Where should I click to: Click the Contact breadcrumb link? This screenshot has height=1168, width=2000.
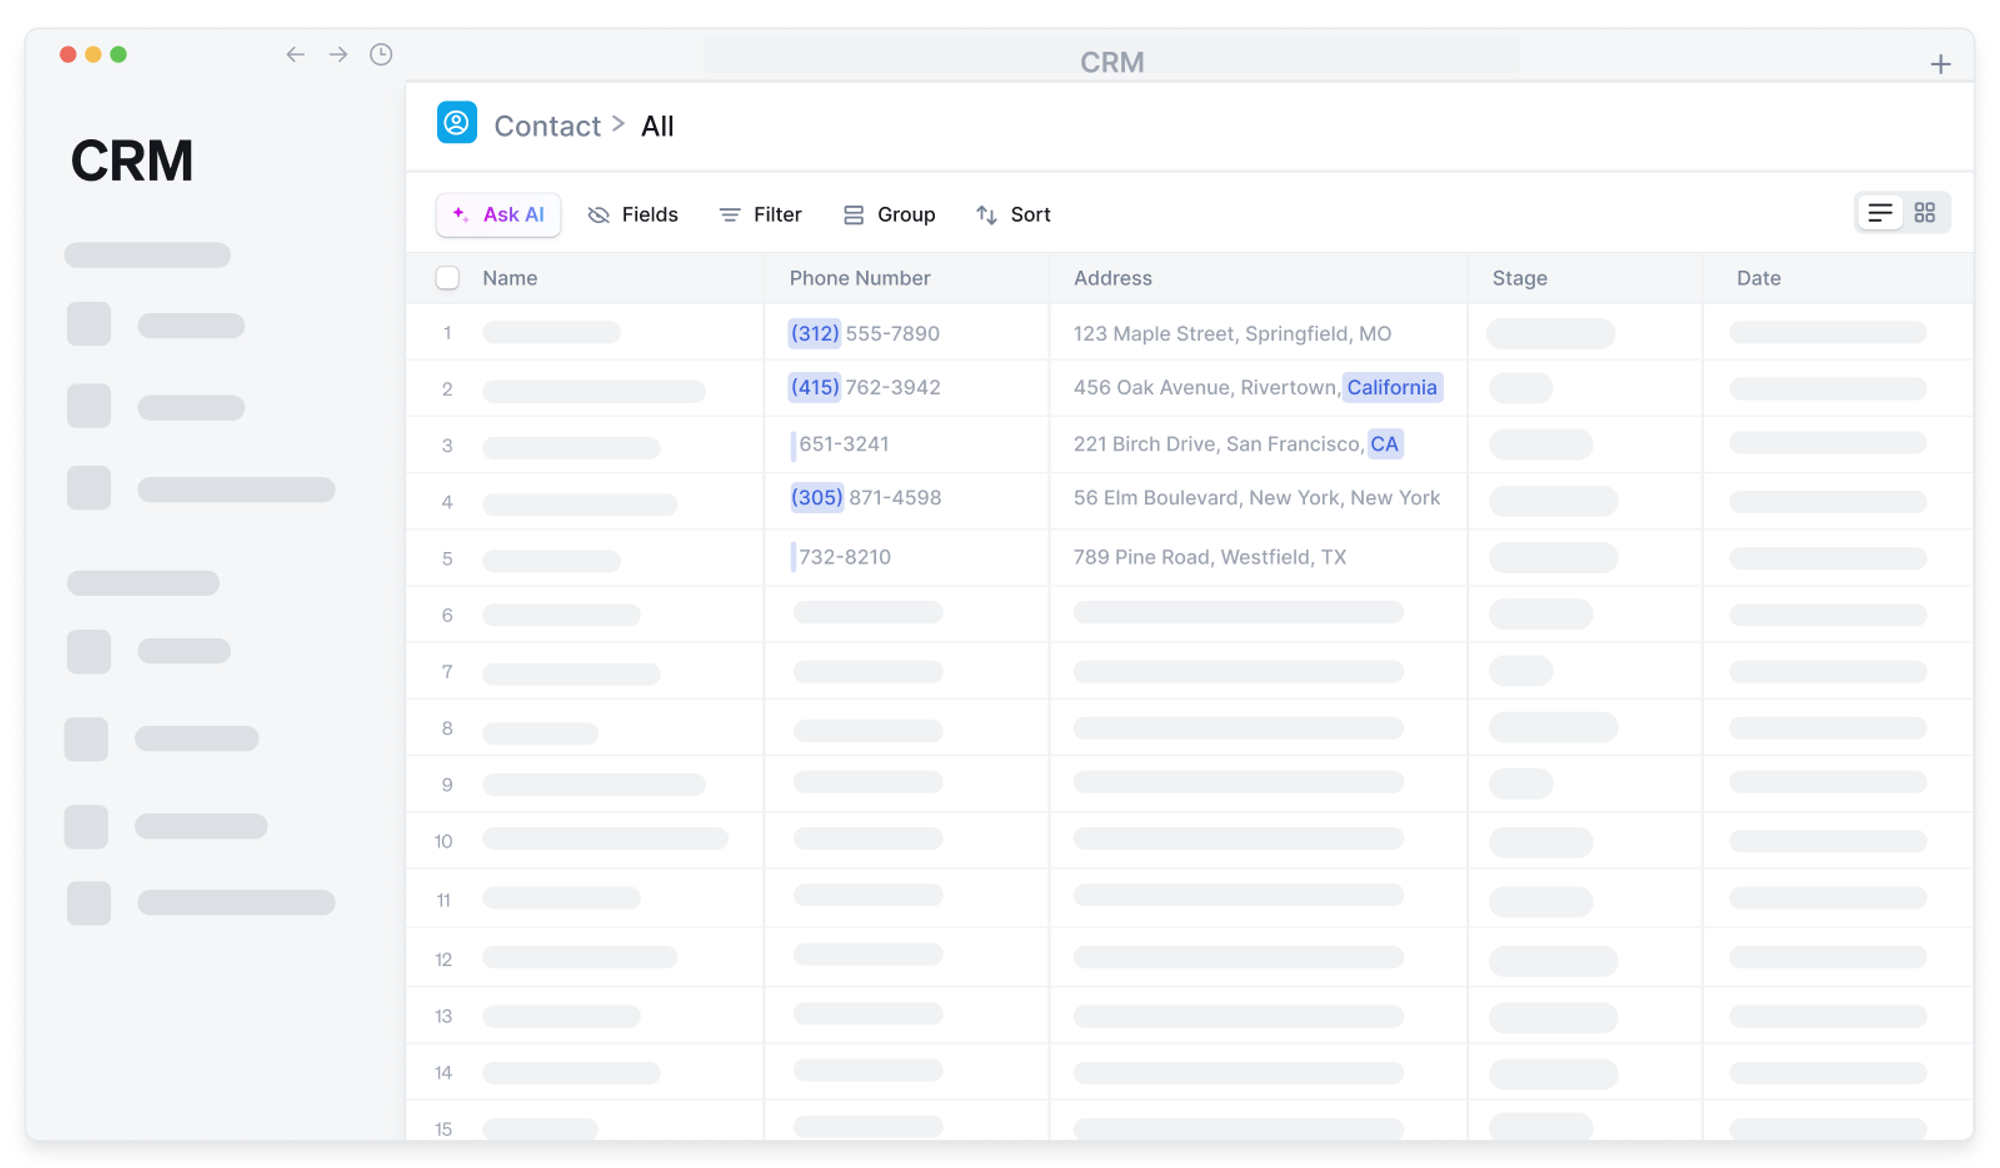coord(547,126)
